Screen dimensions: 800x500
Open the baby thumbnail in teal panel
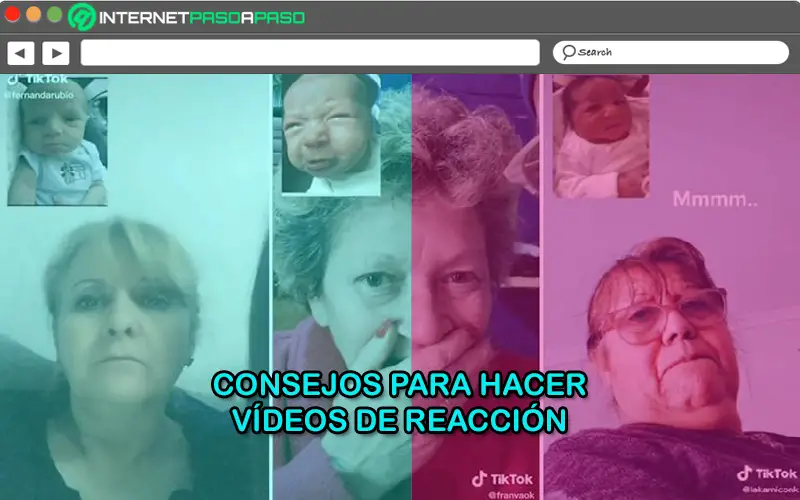[57, 140]
